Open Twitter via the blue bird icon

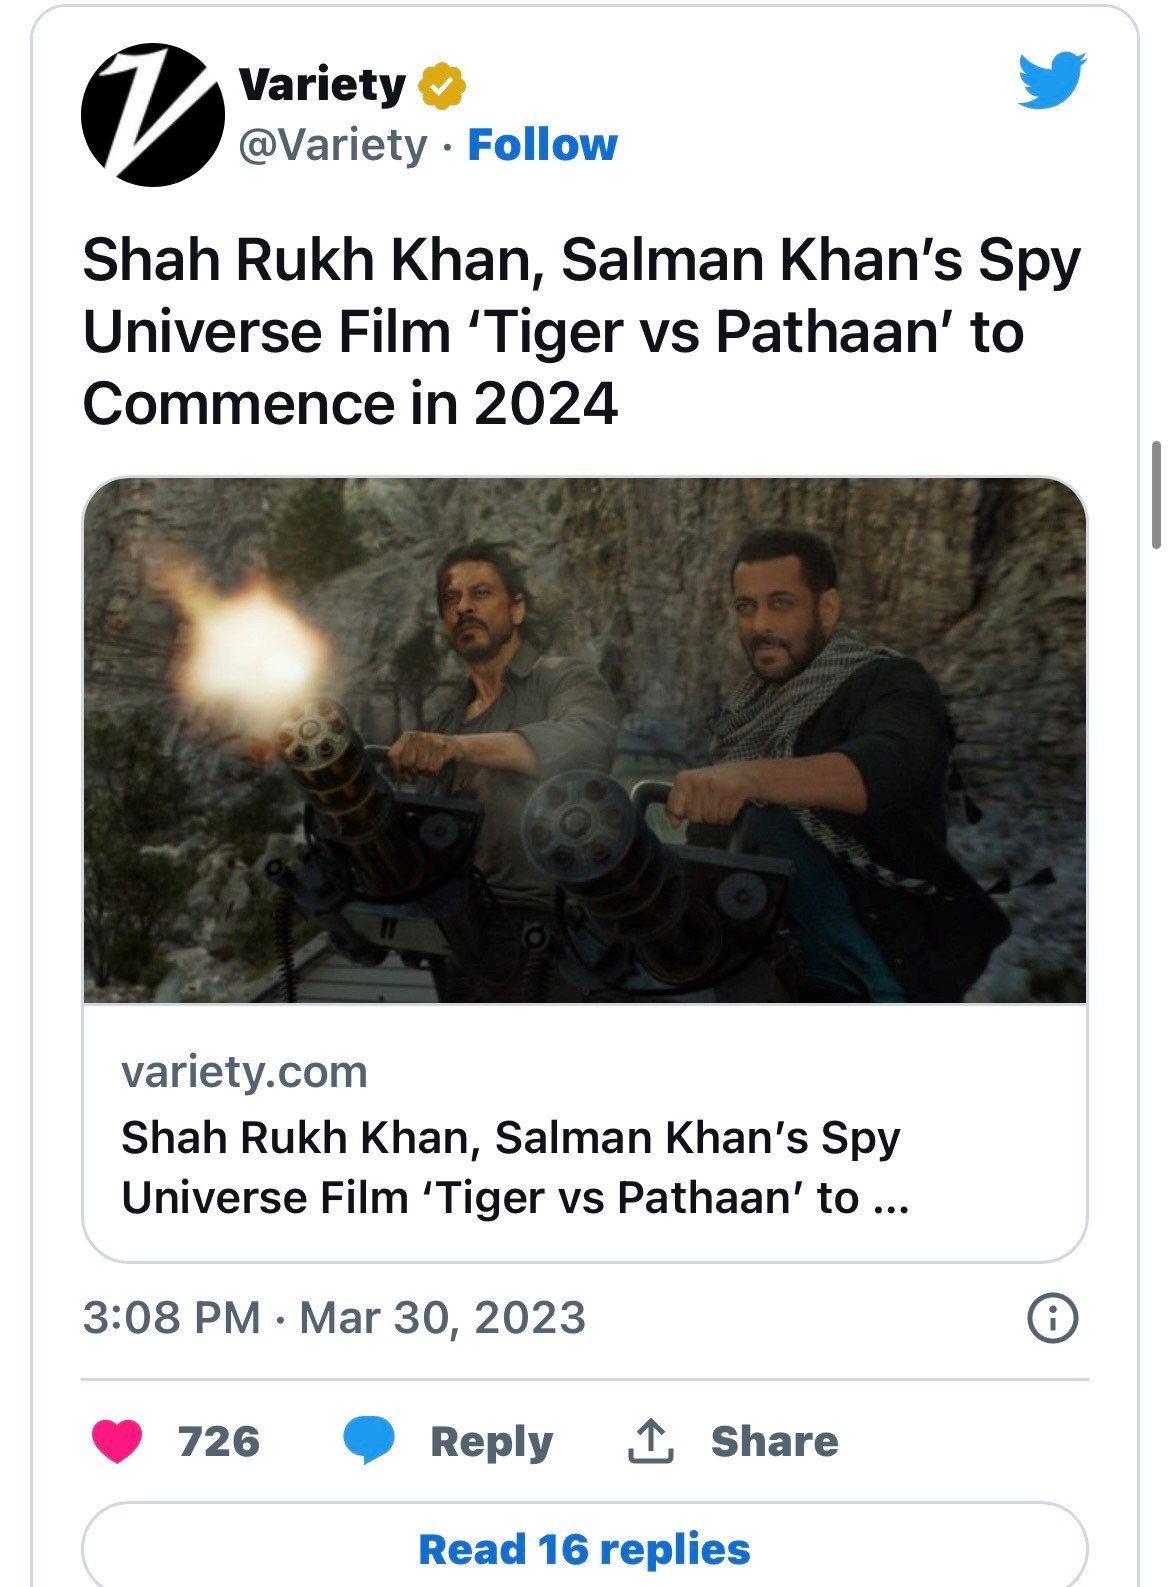click(1052, 79)
